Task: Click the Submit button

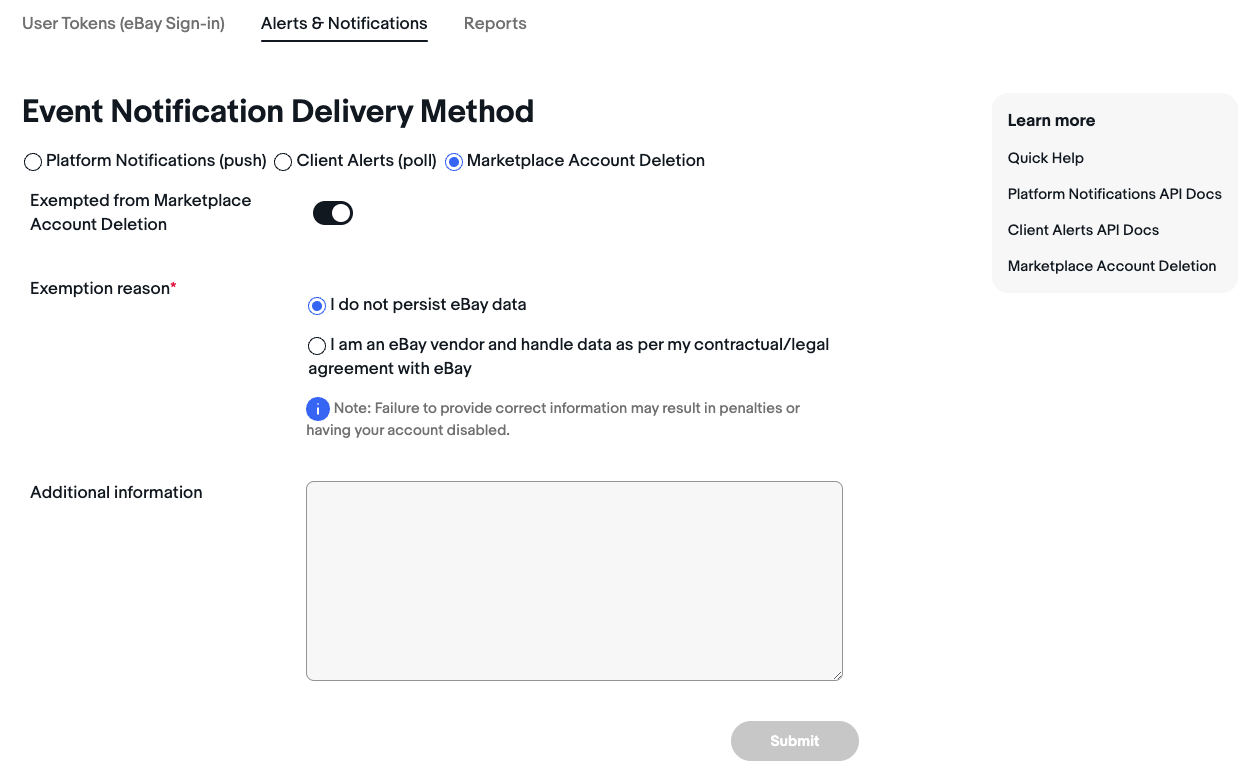Action: 795,741
